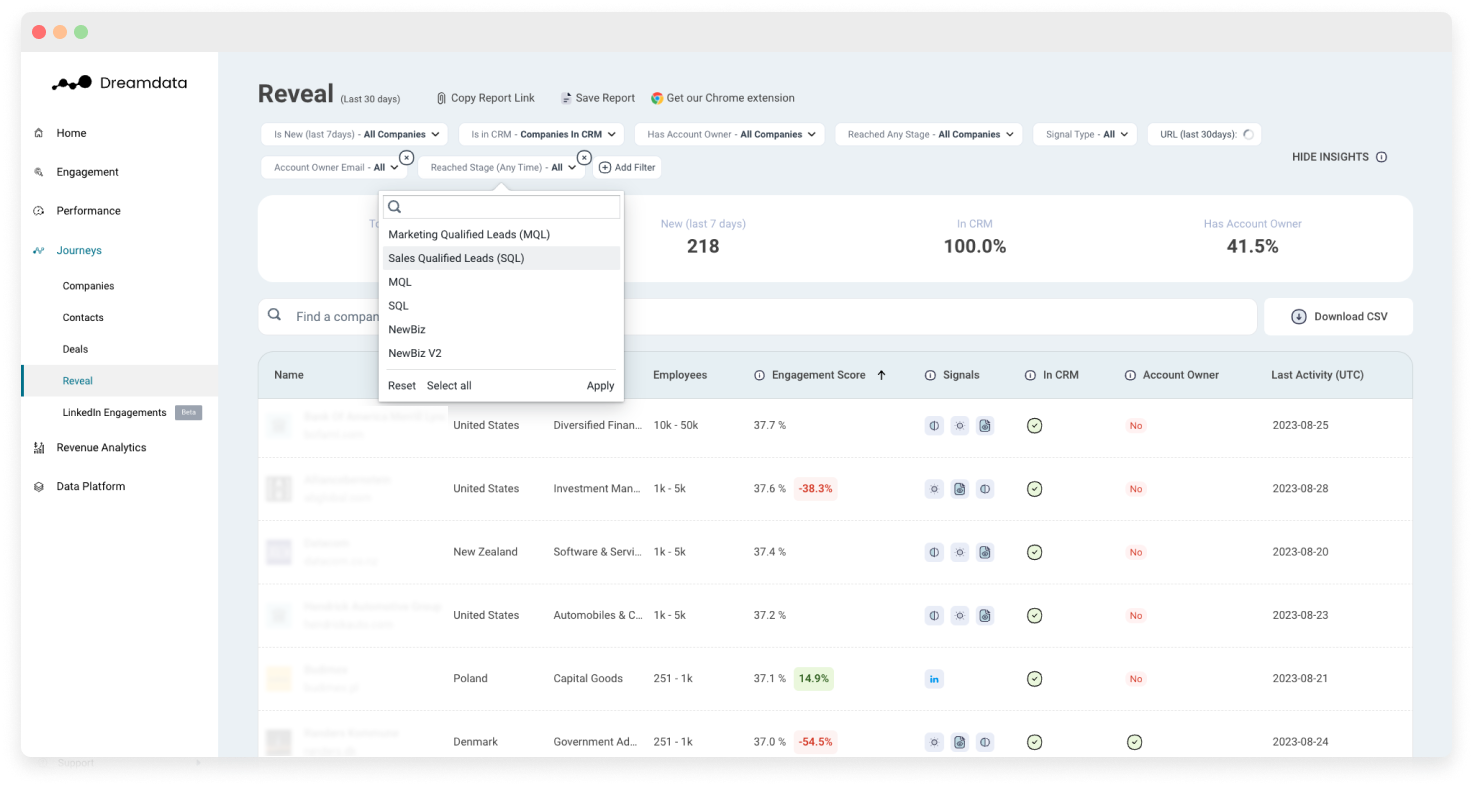The height and width of the screenshot is (789, 1473).
Task: Select Contacts under Journeys
Action: pyautogui.click(x=83, y=318)
